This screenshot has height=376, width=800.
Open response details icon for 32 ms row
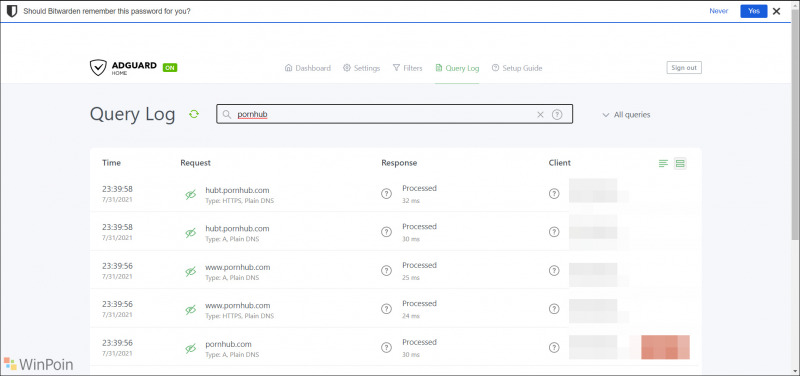(x=386, y=193)
